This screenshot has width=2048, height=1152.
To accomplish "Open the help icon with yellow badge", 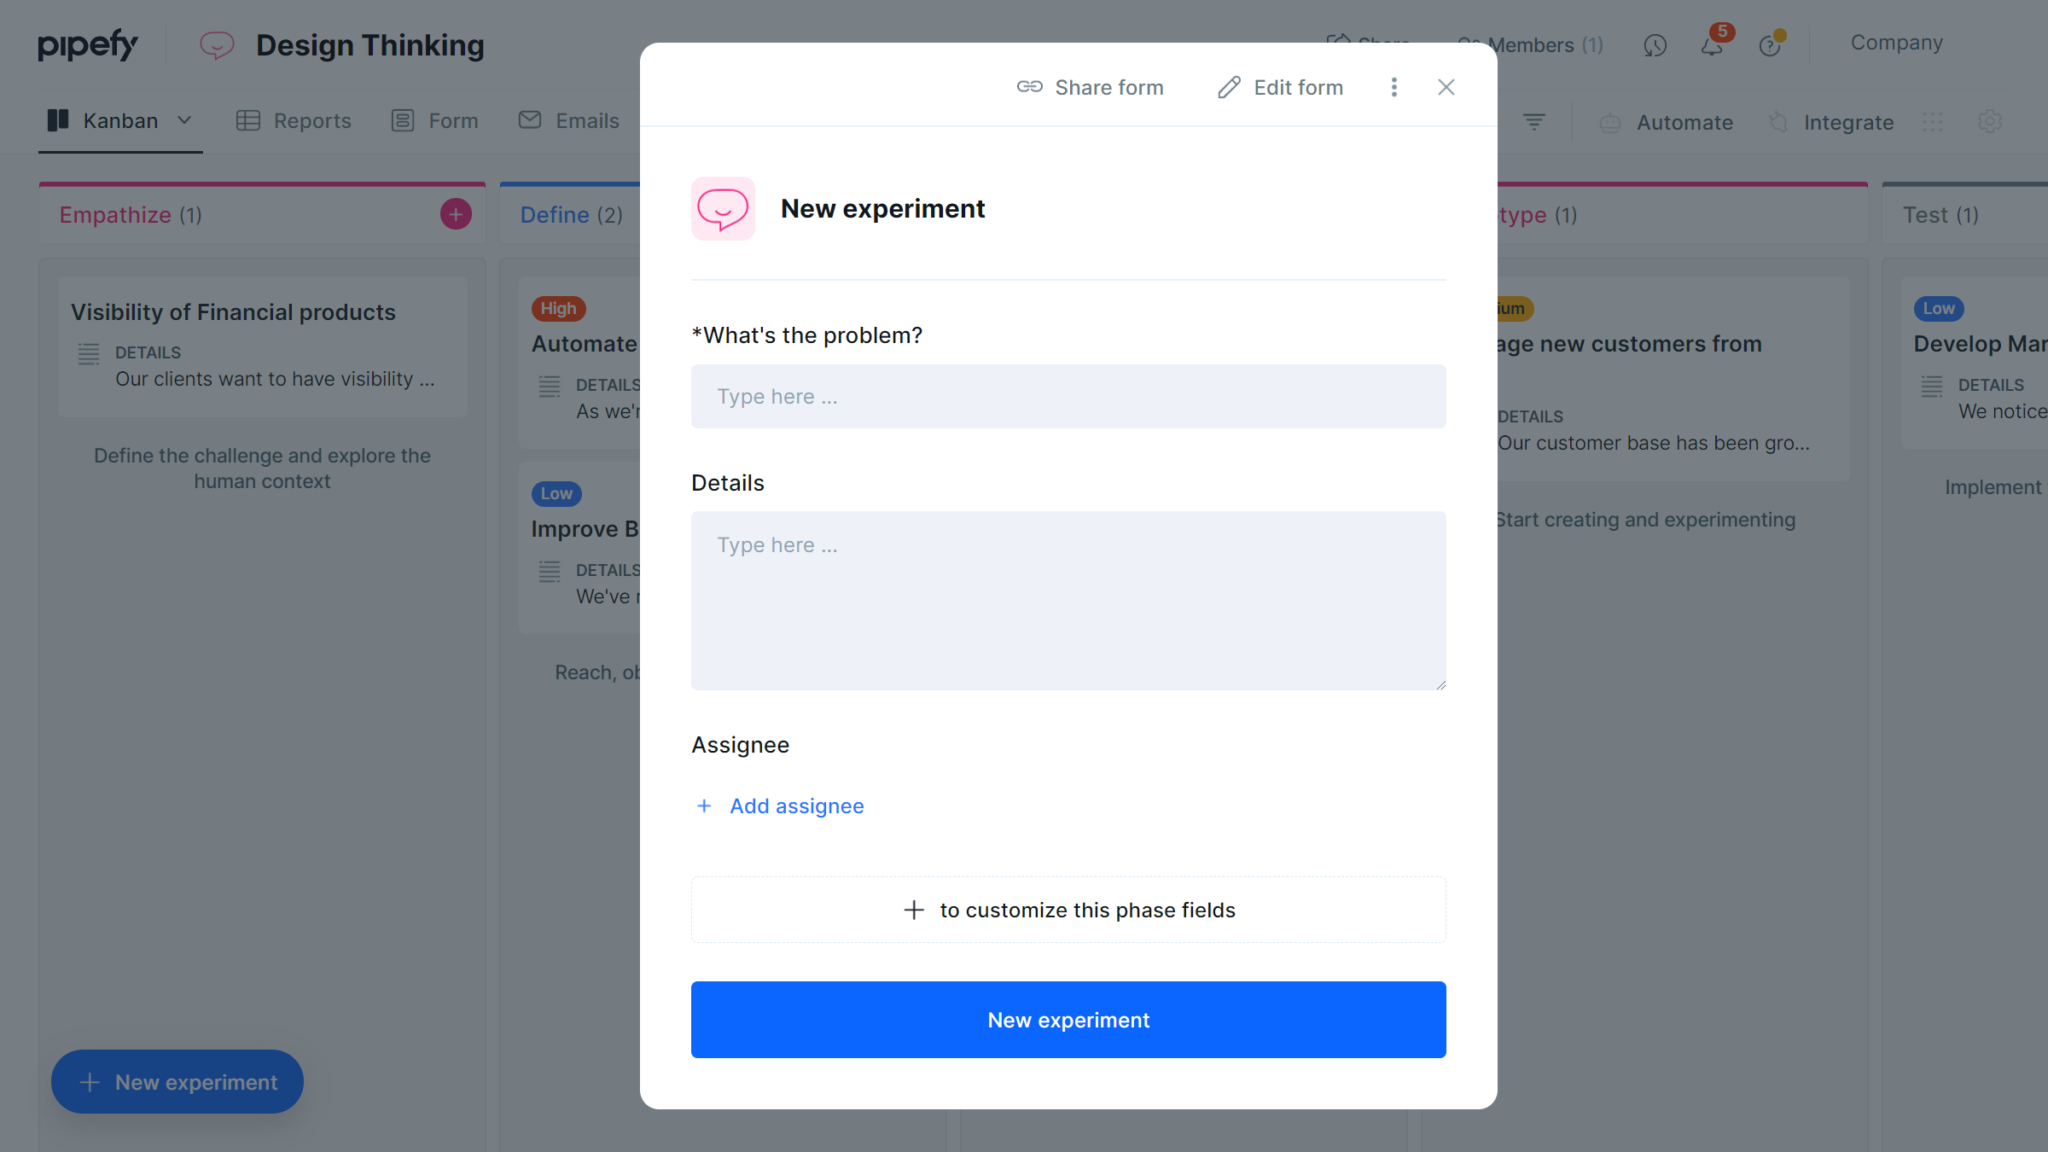I will pos(1771,45).
